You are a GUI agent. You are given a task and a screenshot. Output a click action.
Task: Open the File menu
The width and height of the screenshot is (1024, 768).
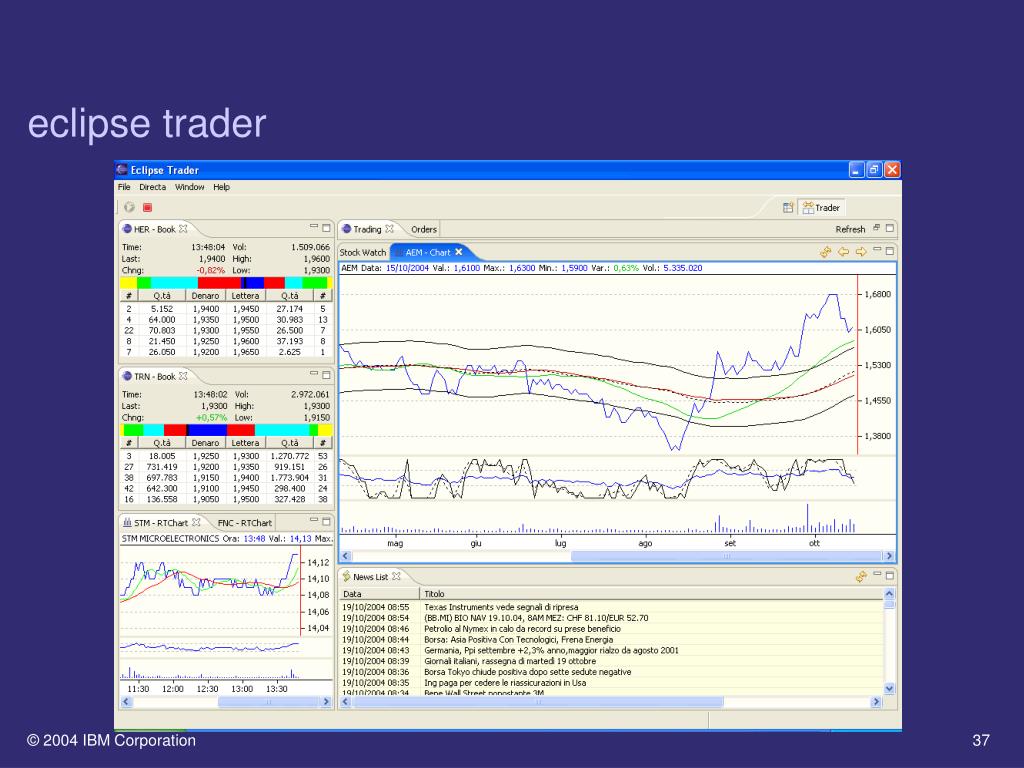(x=124, y=187)
